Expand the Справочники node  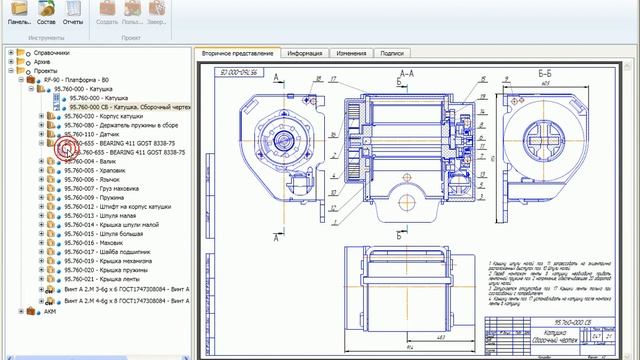[x=11, y=53]
